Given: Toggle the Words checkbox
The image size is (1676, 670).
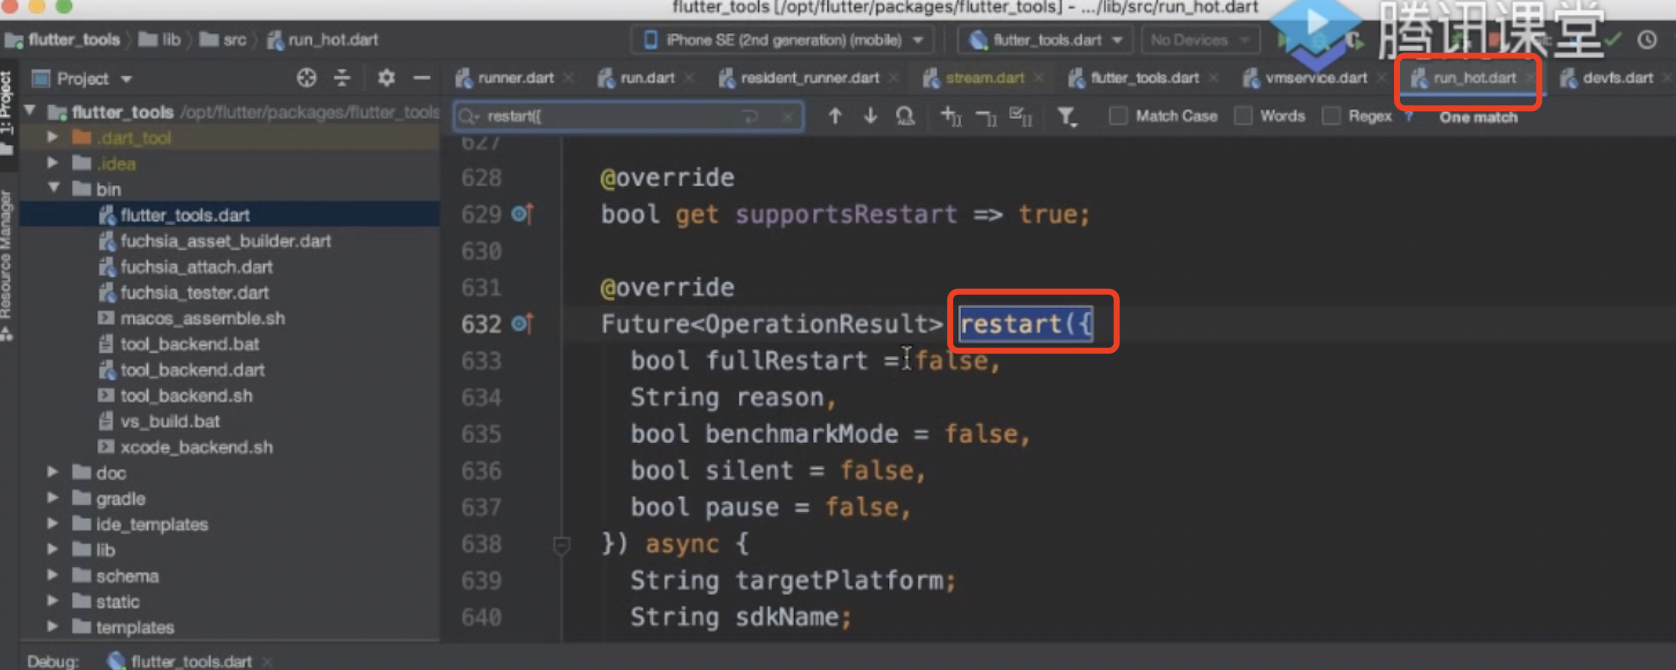Looking at the screenshot, I should tap(1243, 116).
